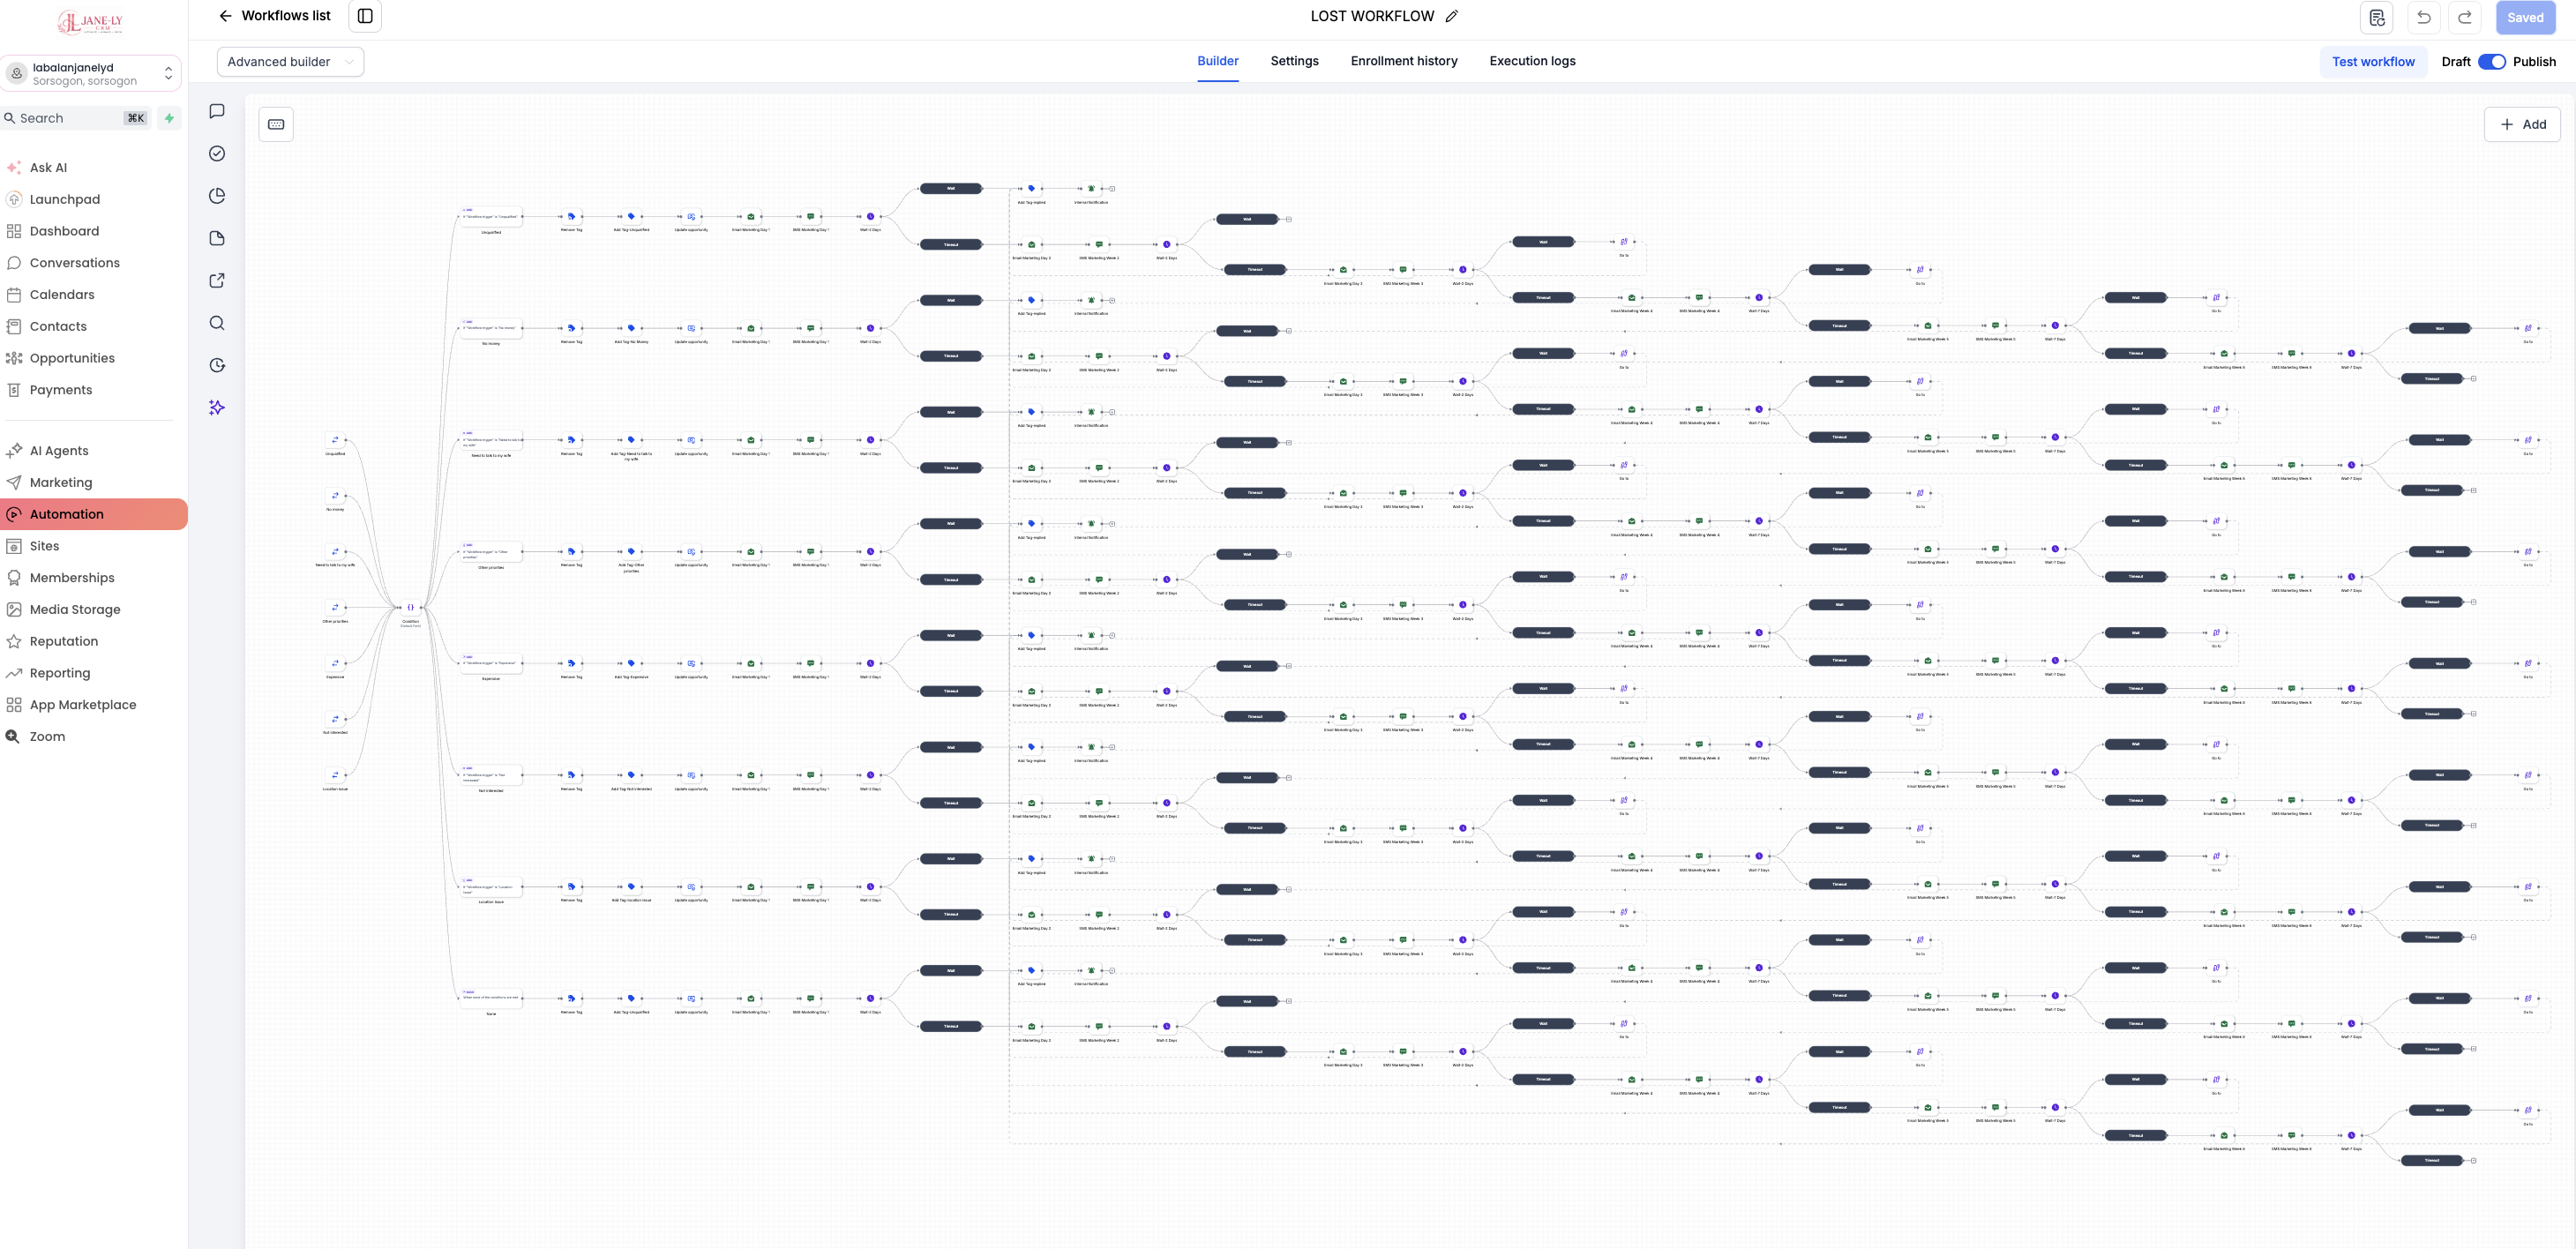Undo the last change
This screenshot has height=1249, width=2576.
point(2424,17)
